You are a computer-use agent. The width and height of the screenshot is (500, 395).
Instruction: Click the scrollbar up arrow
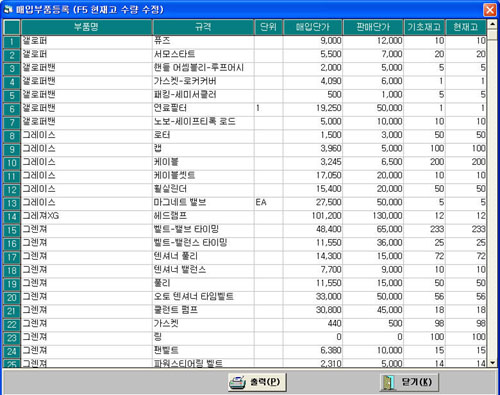point(492,24)
